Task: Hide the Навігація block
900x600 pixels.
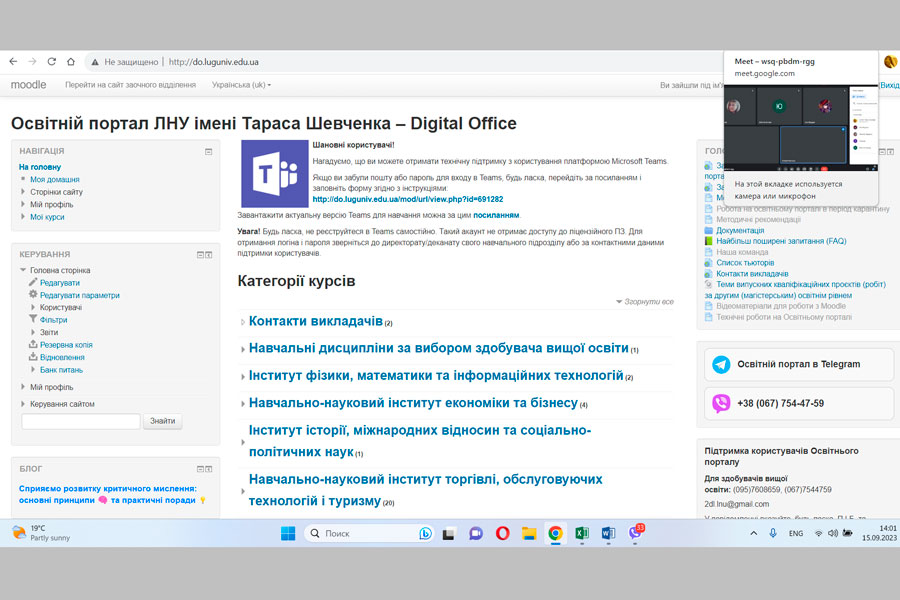Action: tap(209, 152)
